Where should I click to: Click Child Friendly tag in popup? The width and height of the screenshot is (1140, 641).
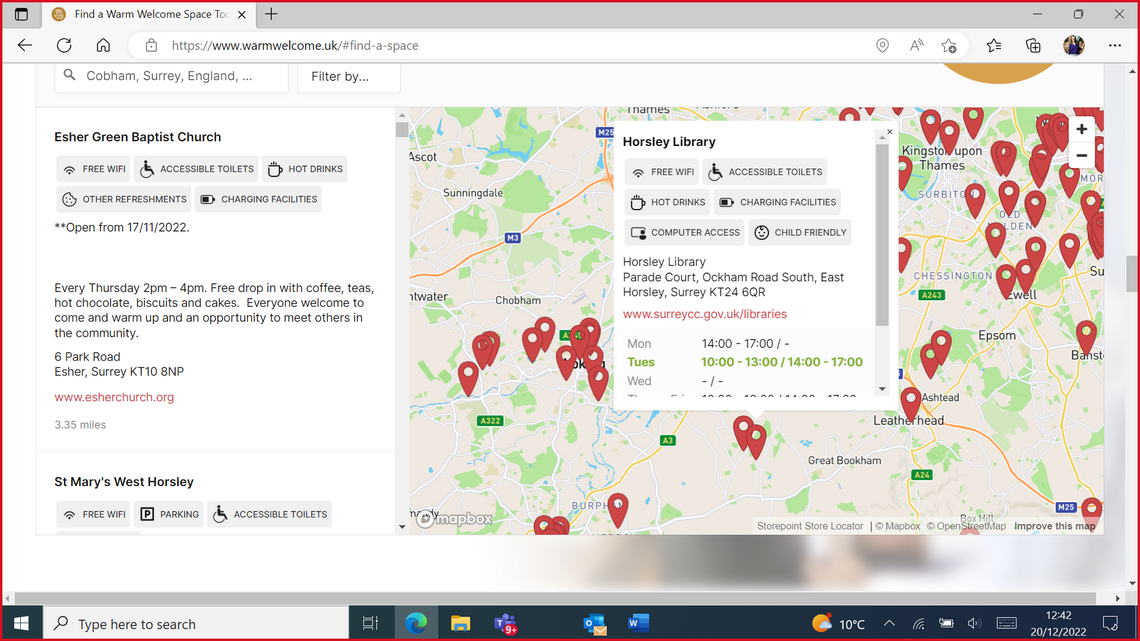(800, 233)
